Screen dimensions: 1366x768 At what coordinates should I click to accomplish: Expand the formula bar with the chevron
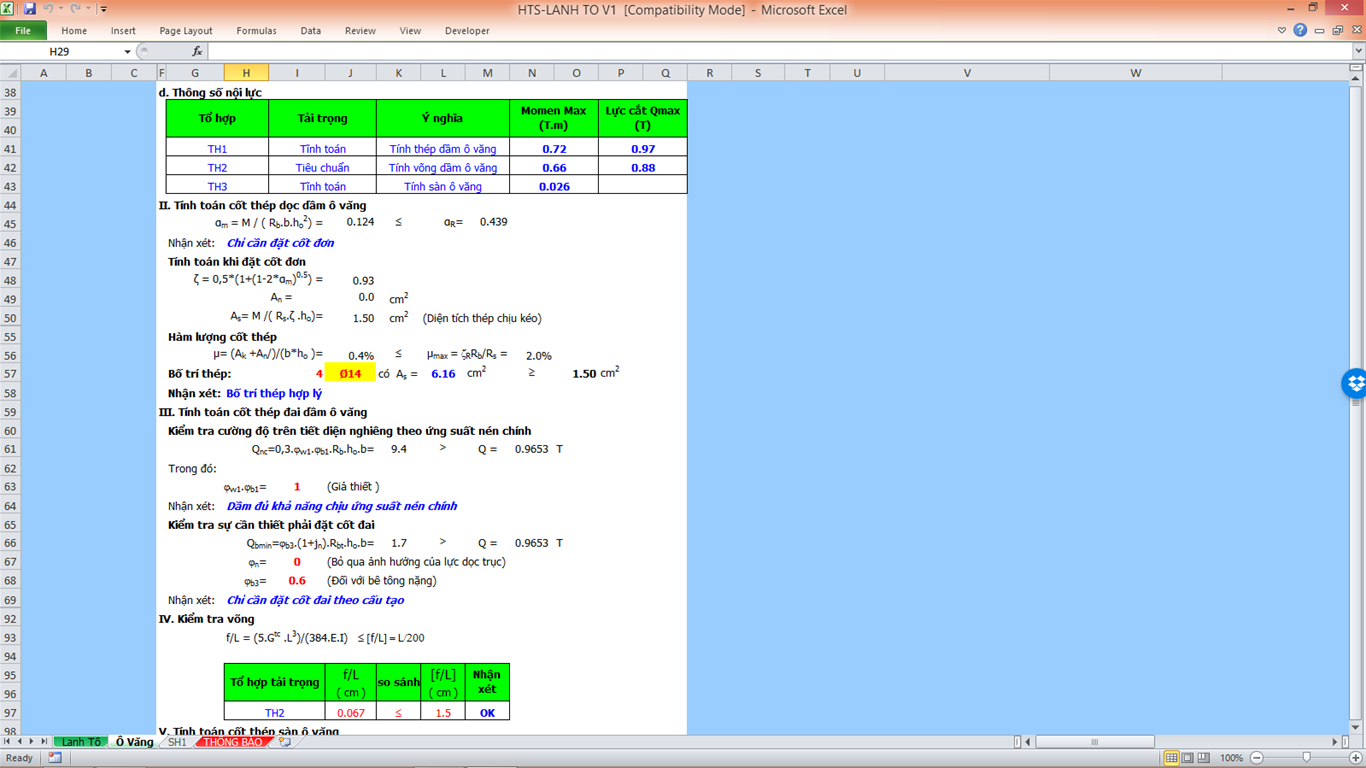tap(1358, 51)
